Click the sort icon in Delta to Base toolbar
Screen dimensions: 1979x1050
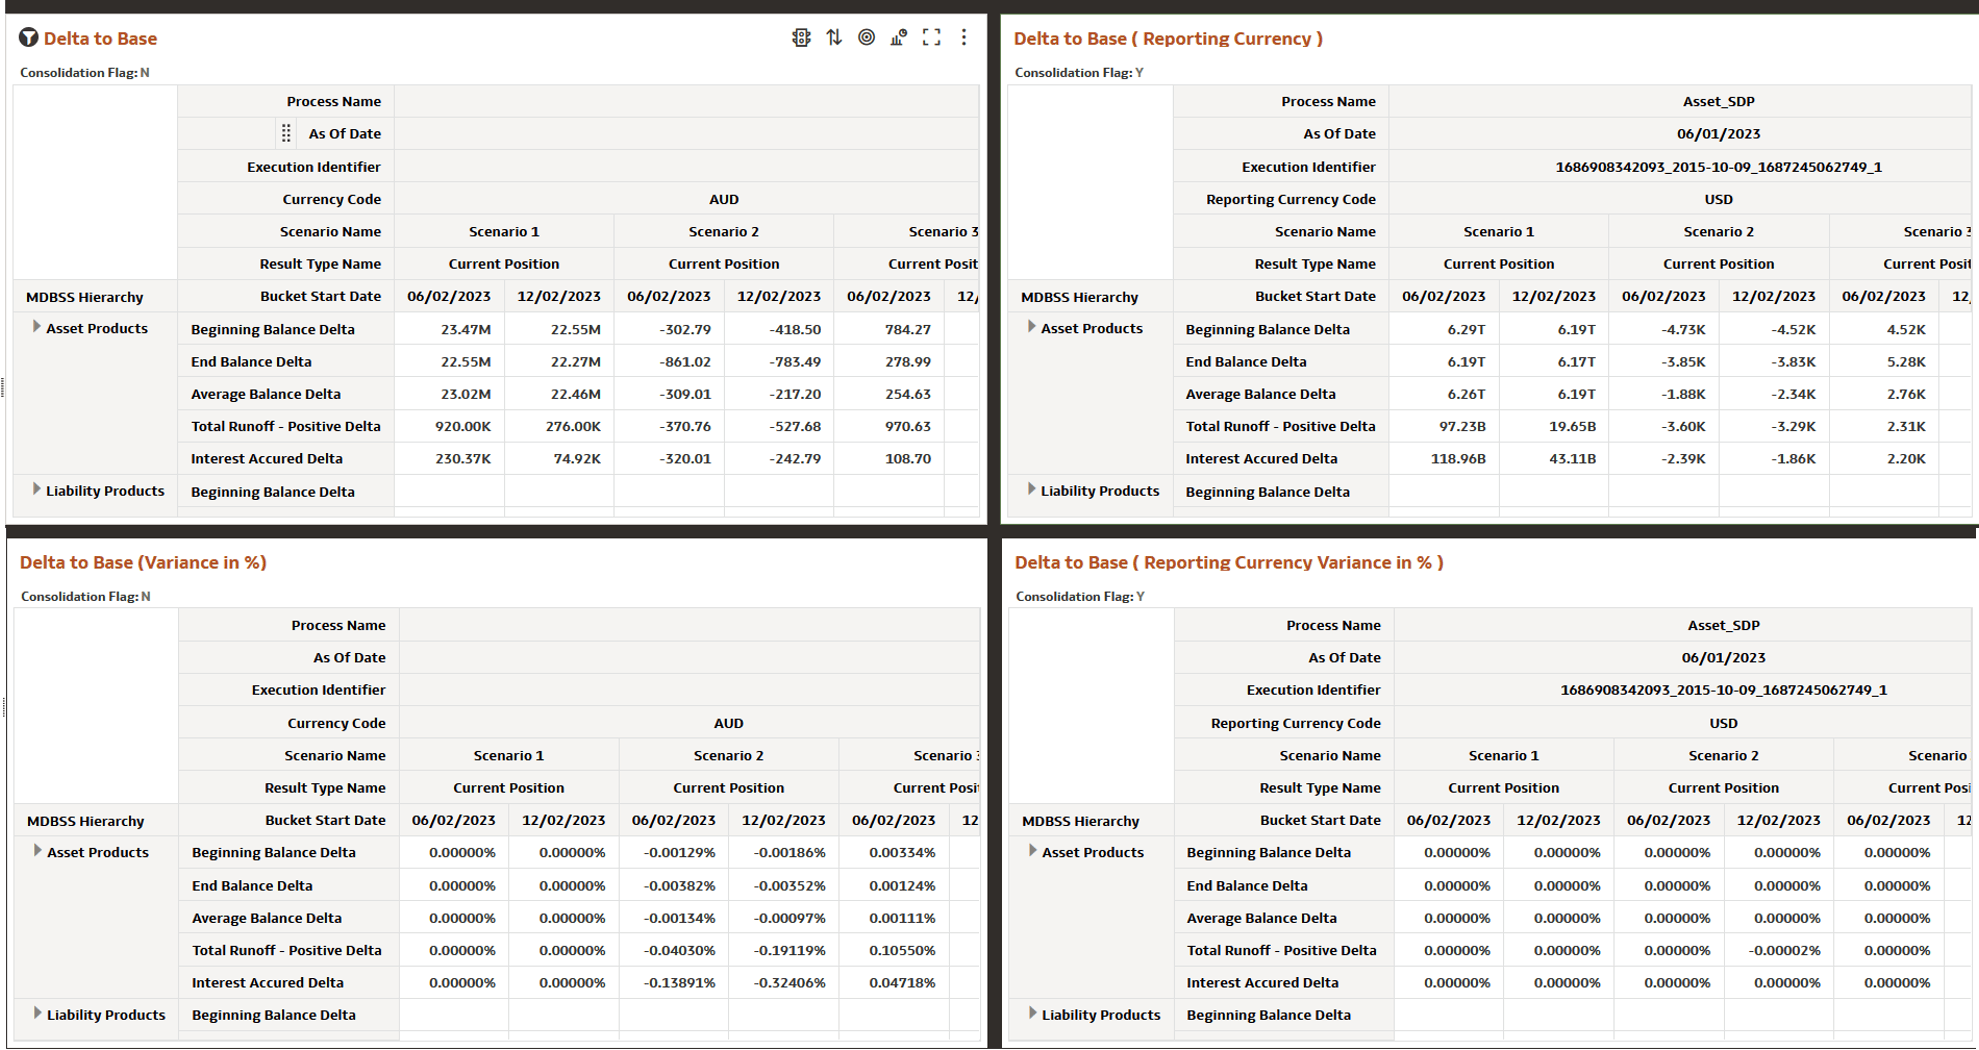833,38
